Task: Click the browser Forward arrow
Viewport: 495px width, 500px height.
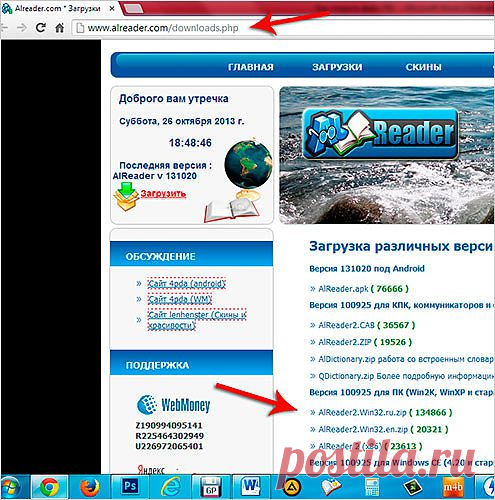Action: tap(22, 28)
